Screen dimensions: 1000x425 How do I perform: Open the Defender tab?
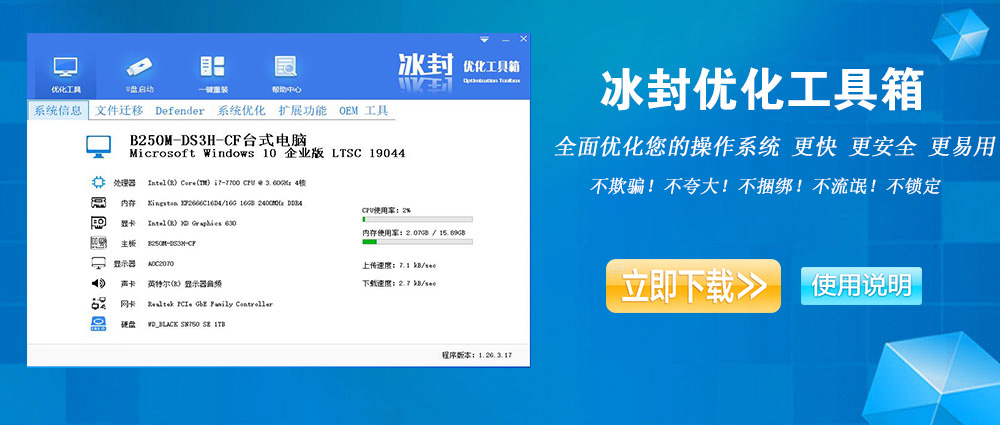180,110
